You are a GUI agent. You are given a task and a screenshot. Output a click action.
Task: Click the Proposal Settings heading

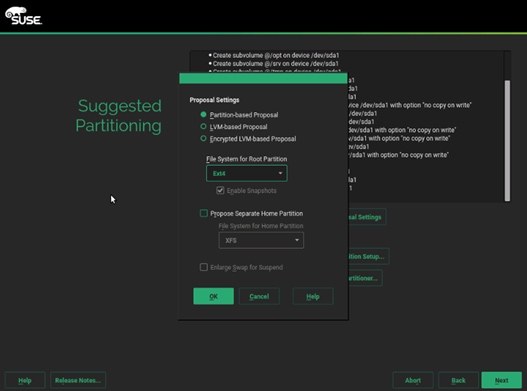point(214,100)
